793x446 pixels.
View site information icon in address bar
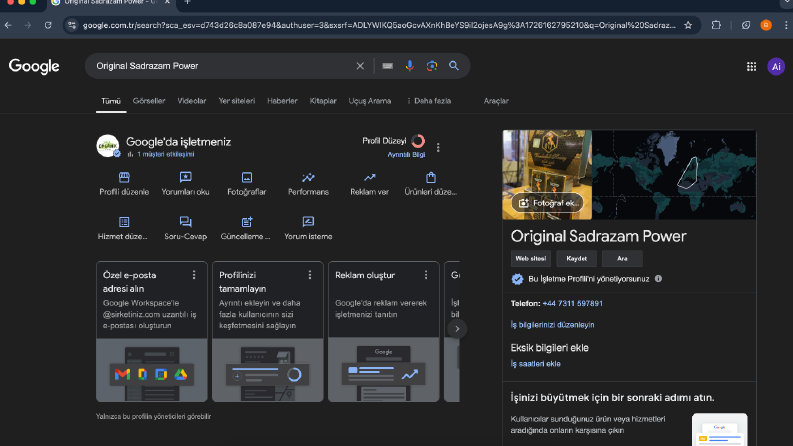coord(72,25)
